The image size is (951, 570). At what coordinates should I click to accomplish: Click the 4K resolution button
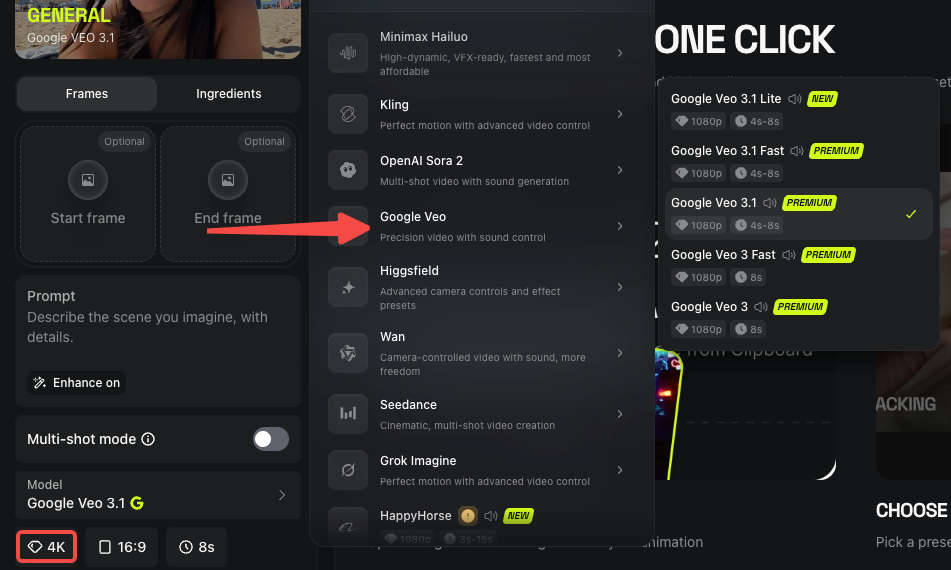(x=47, y=547)
